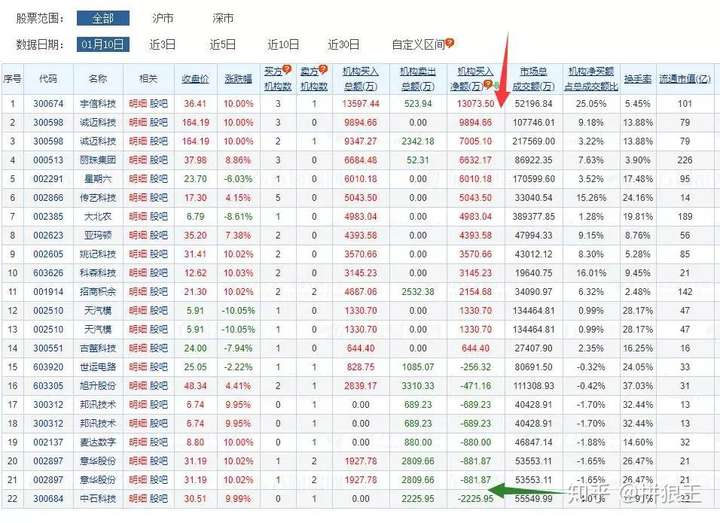Screen dimensions: 720x523
Task: Sort by 机构净买额占总成交额比 header
Action: click(x=591, y=79)
